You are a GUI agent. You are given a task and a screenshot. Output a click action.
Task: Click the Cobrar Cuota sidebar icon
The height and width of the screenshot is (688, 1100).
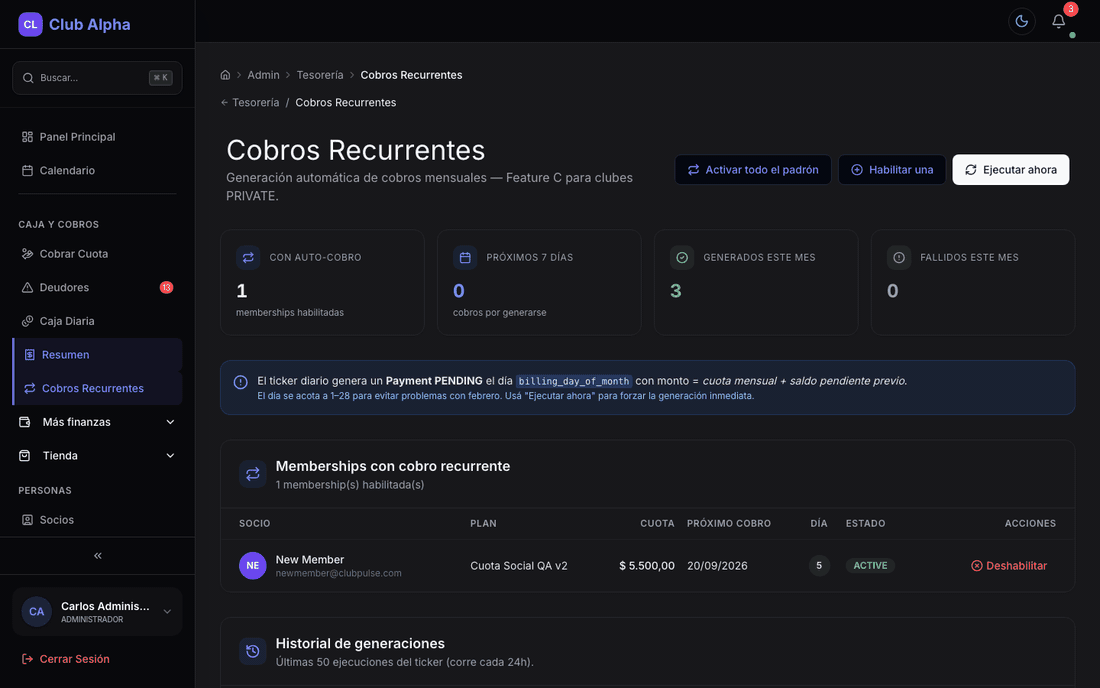click(x=27, y=254)
